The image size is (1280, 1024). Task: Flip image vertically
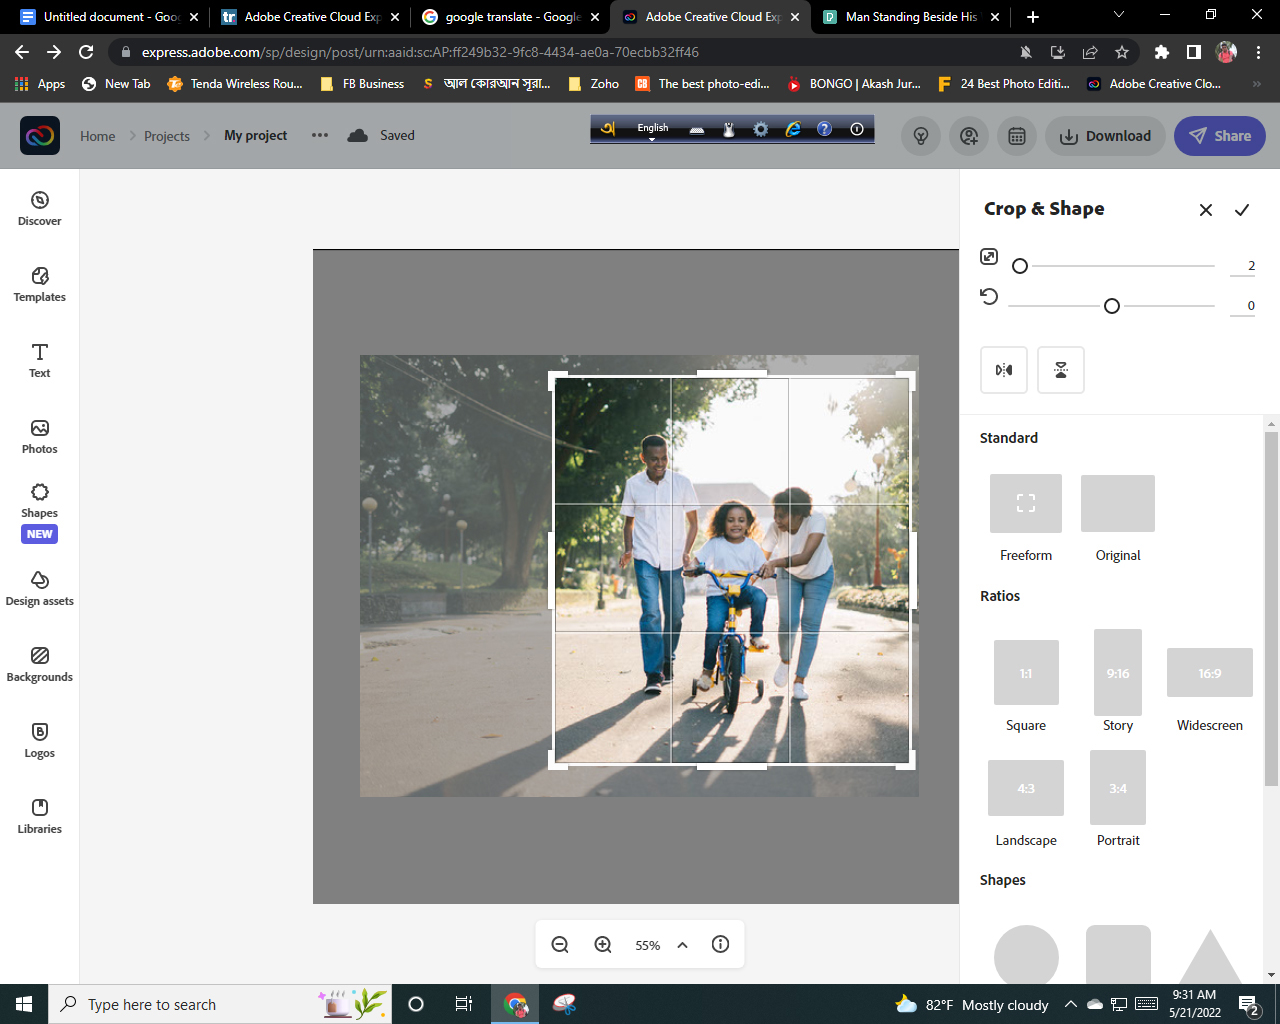coord(1061,370)
